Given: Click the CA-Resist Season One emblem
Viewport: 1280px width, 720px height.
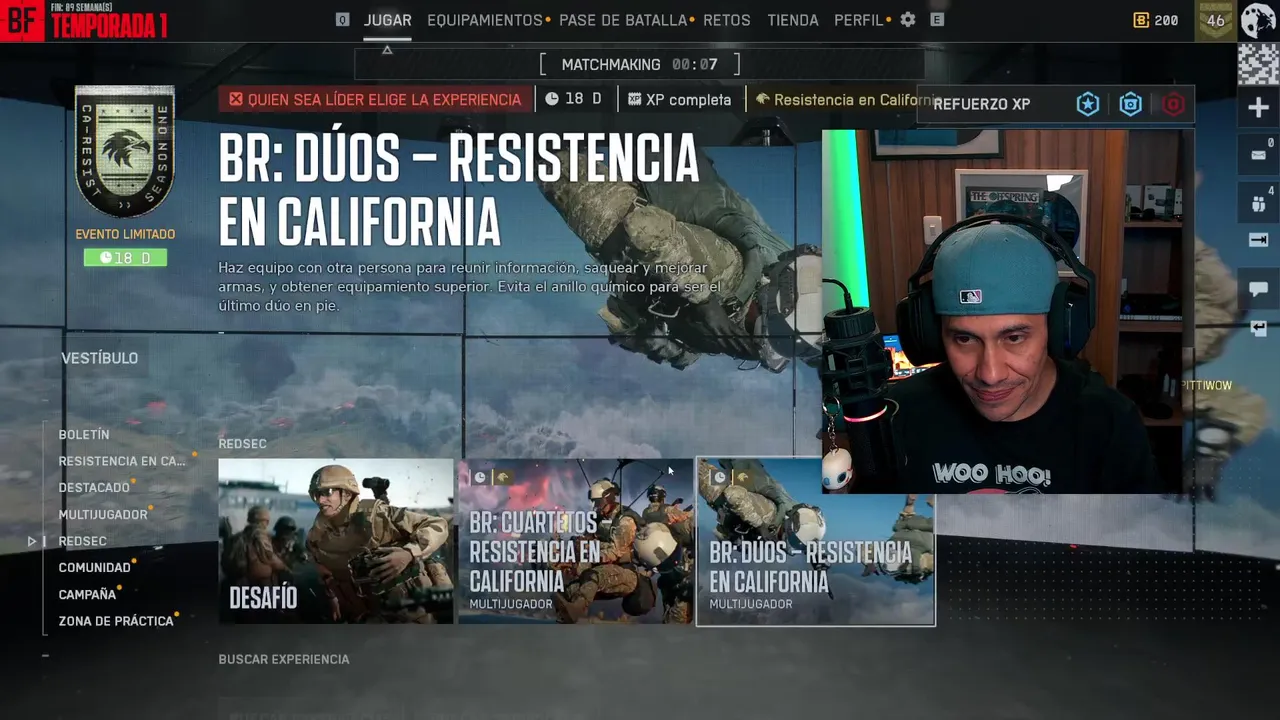Looking at the screenshot, I should [125, 150].
